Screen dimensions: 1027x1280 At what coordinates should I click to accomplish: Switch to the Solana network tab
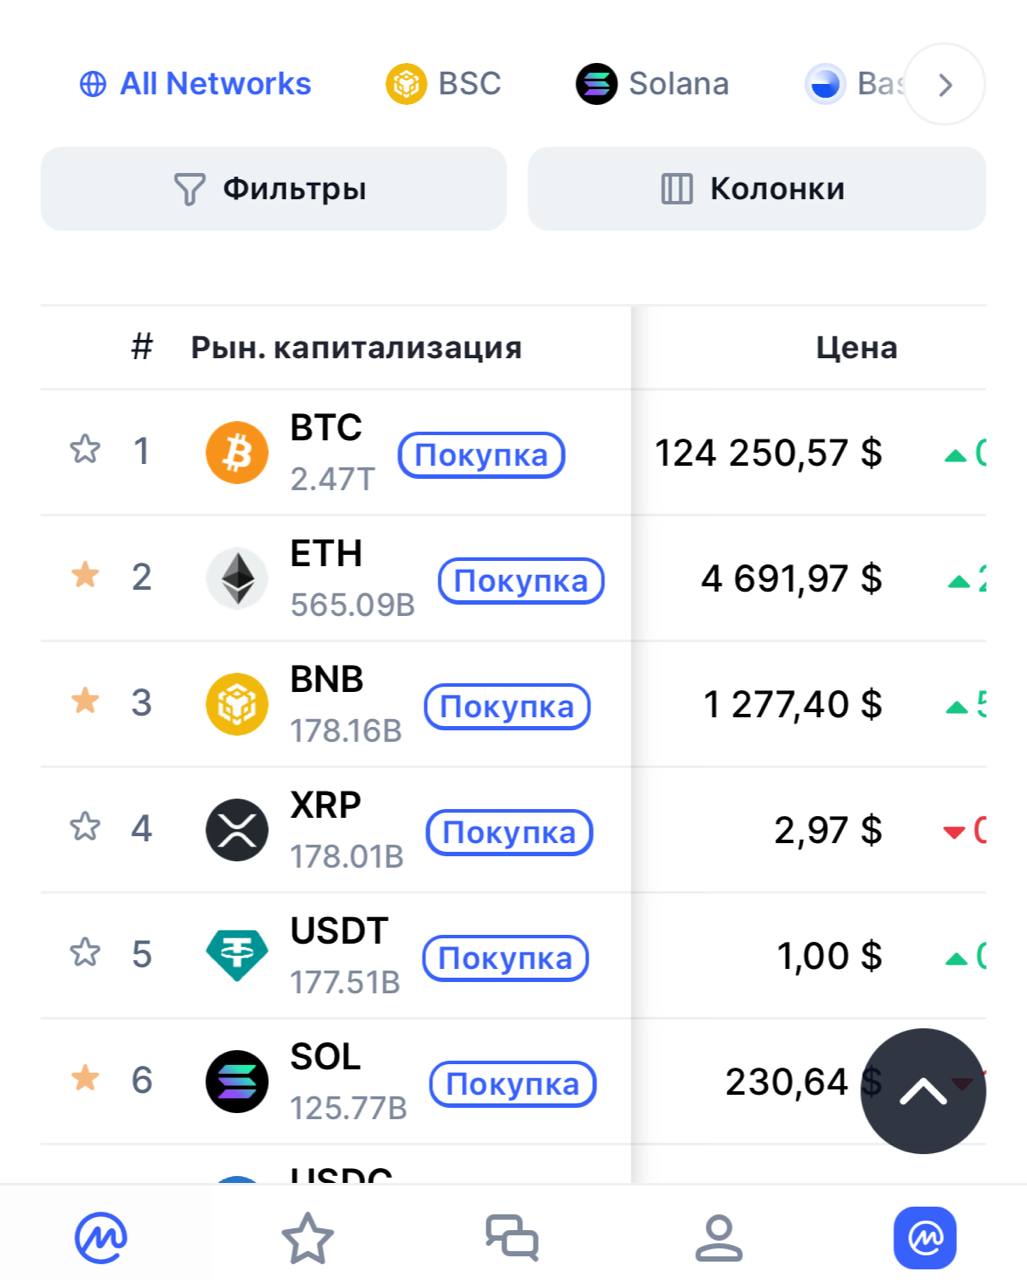click(x=652, y=84)
